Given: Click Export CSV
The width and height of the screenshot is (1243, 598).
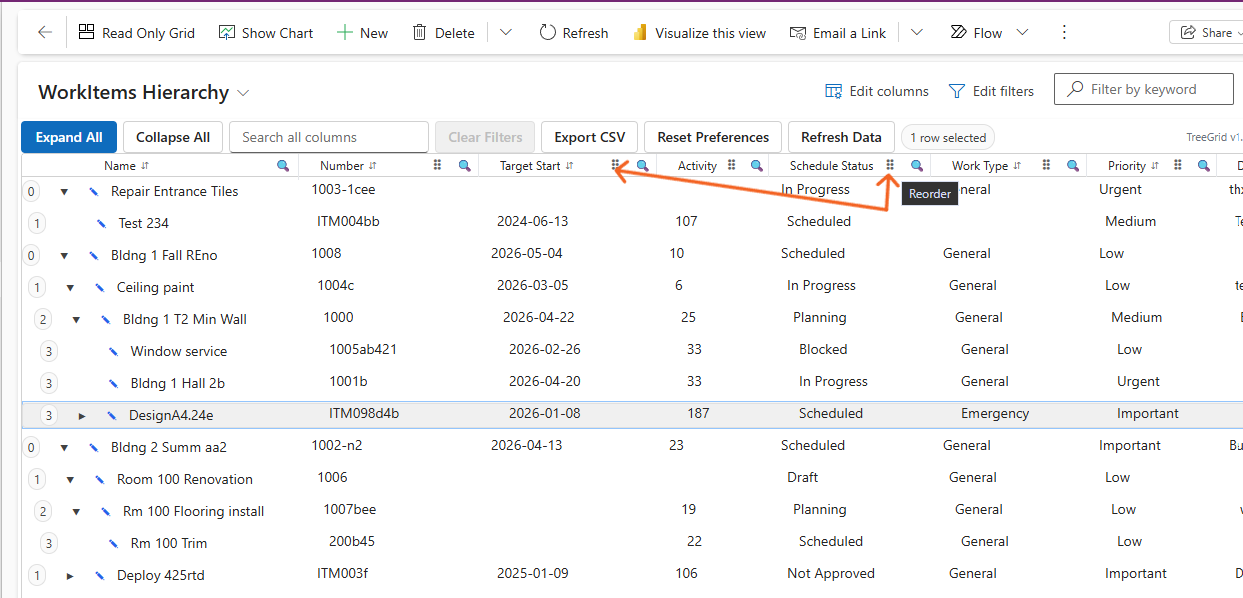Looking at the screenshot, I should pyautogui.click(x=590, y=137).
